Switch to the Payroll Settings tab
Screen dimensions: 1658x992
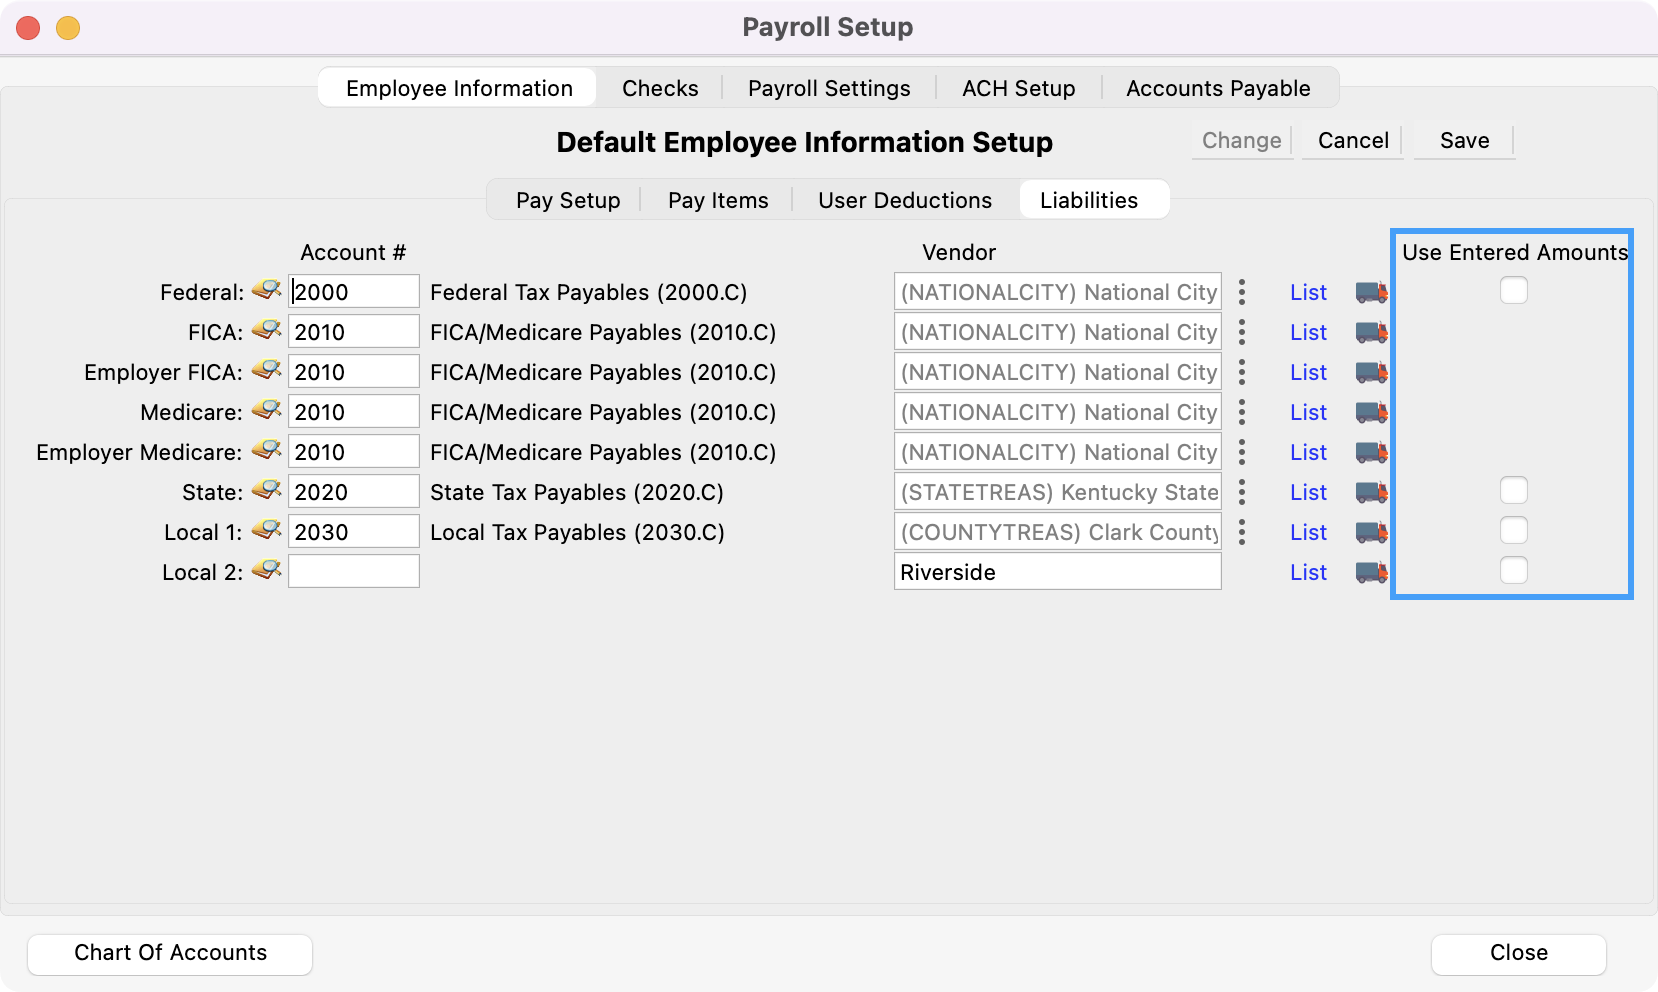[829, 88]
